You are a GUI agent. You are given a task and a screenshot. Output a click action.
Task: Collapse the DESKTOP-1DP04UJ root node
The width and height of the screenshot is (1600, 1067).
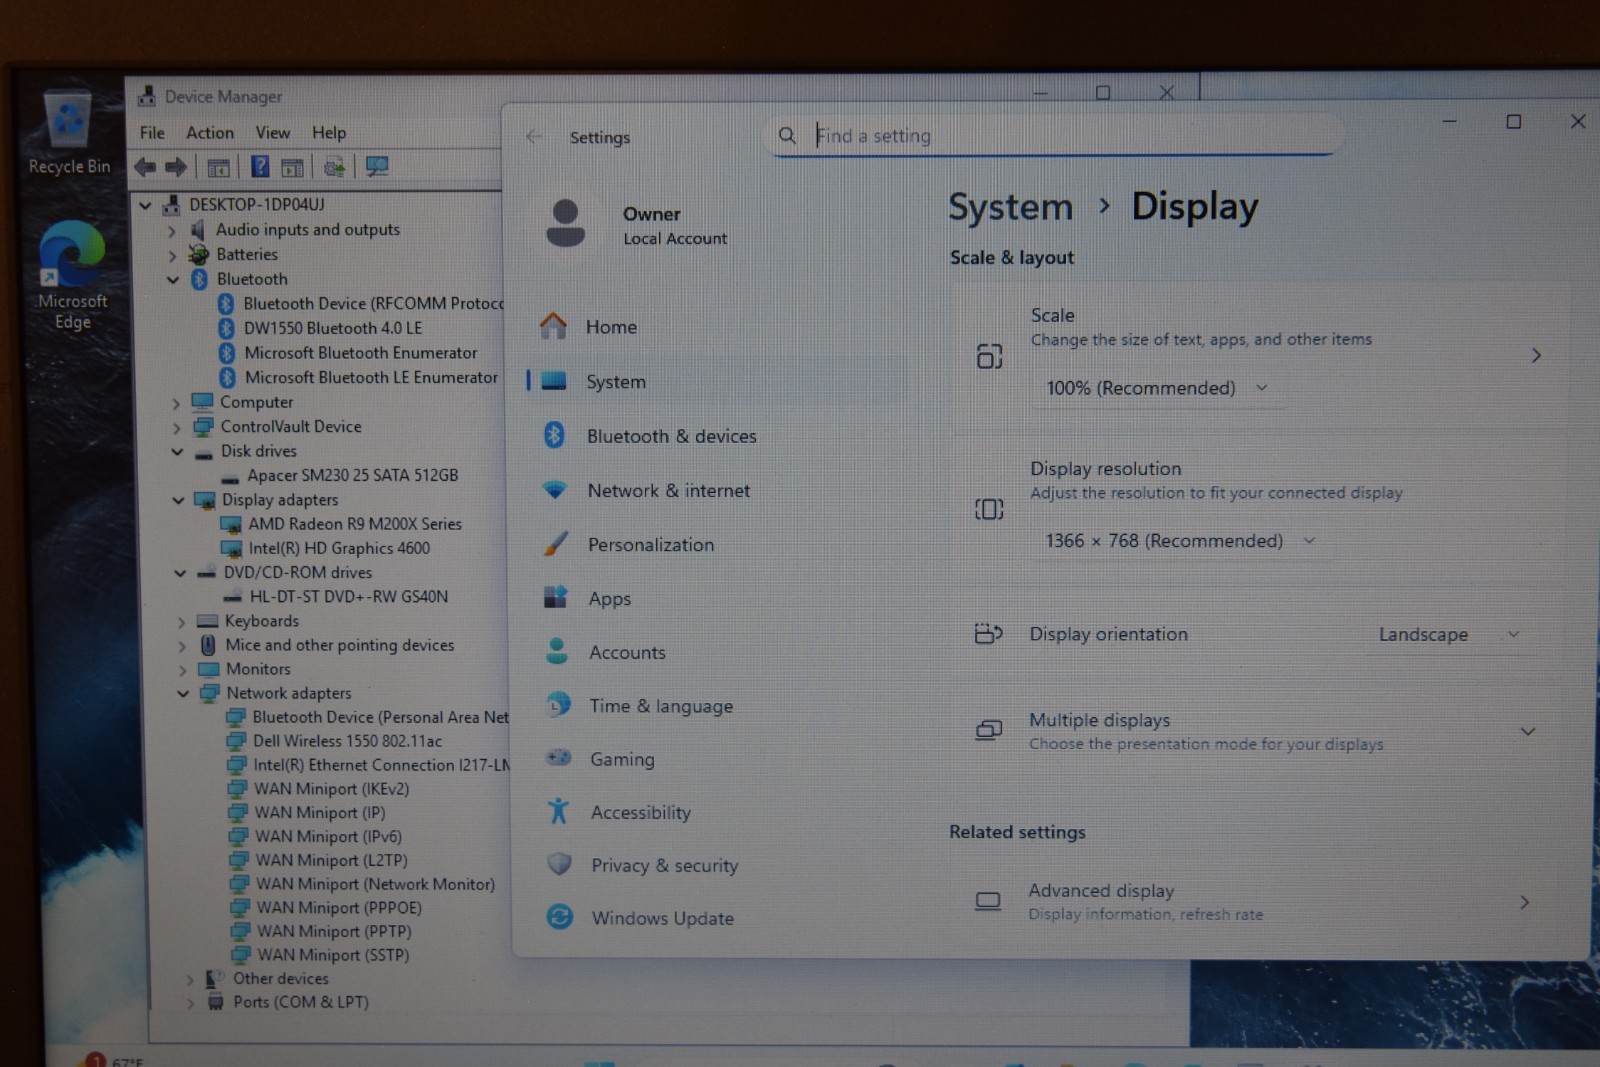point(146,206)
